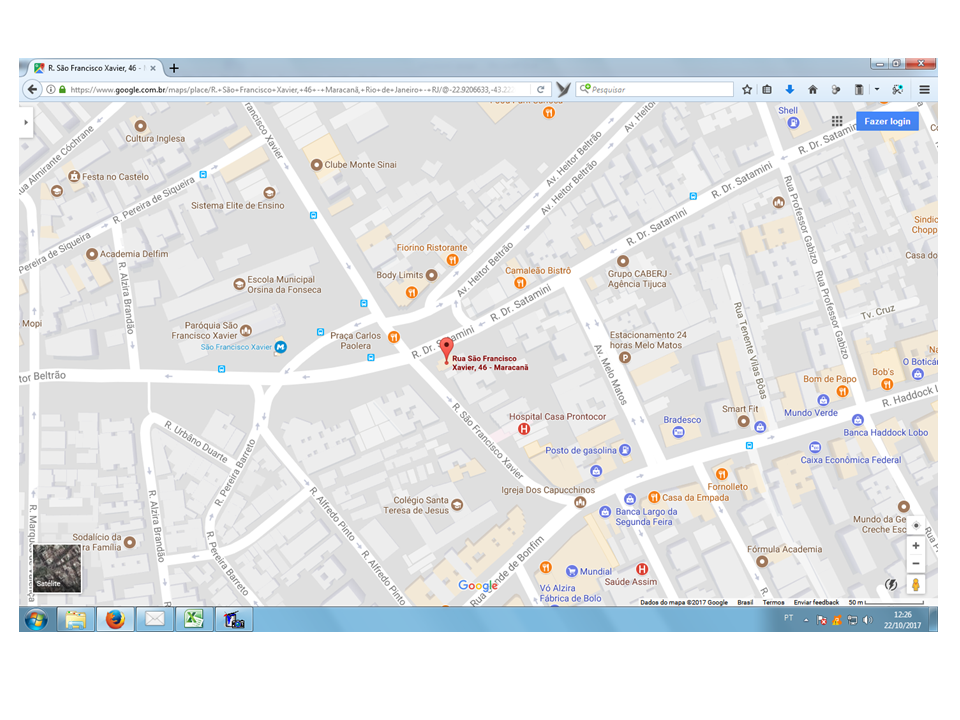Open the Windows Start button
Viewport: 960px width, 720px height.
click(x=36, y=620)
